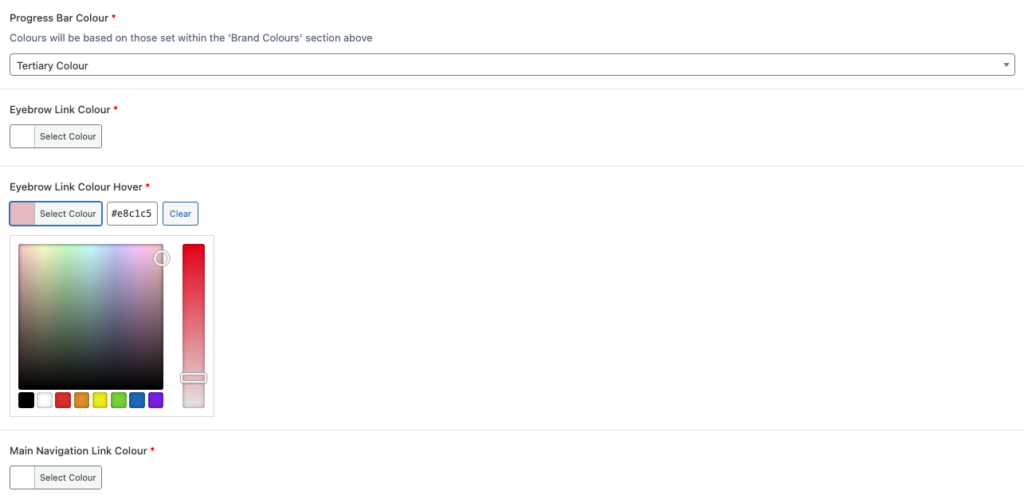Click the white preview swatch for Eyebrow Link Colour
Screen dimensions: 1024x499
(x=22, y=136)
